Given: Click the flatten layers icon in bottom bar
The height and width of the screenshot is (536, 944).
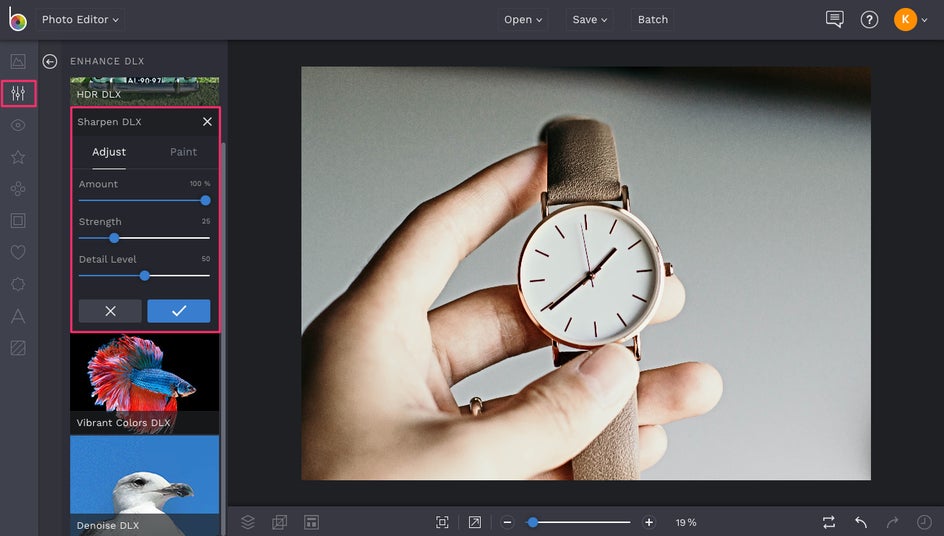Looking at the screenshot, I should pyautogui.click(x=279, y=522).
